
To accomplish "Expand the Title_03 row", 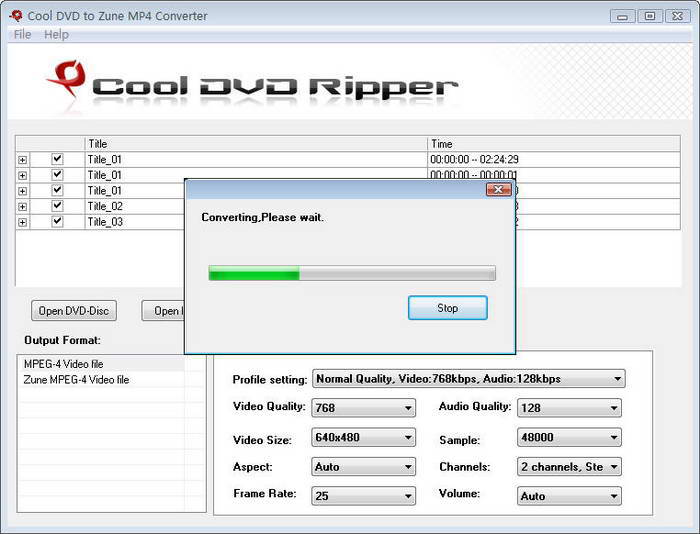I will click(x=23, y=222).
